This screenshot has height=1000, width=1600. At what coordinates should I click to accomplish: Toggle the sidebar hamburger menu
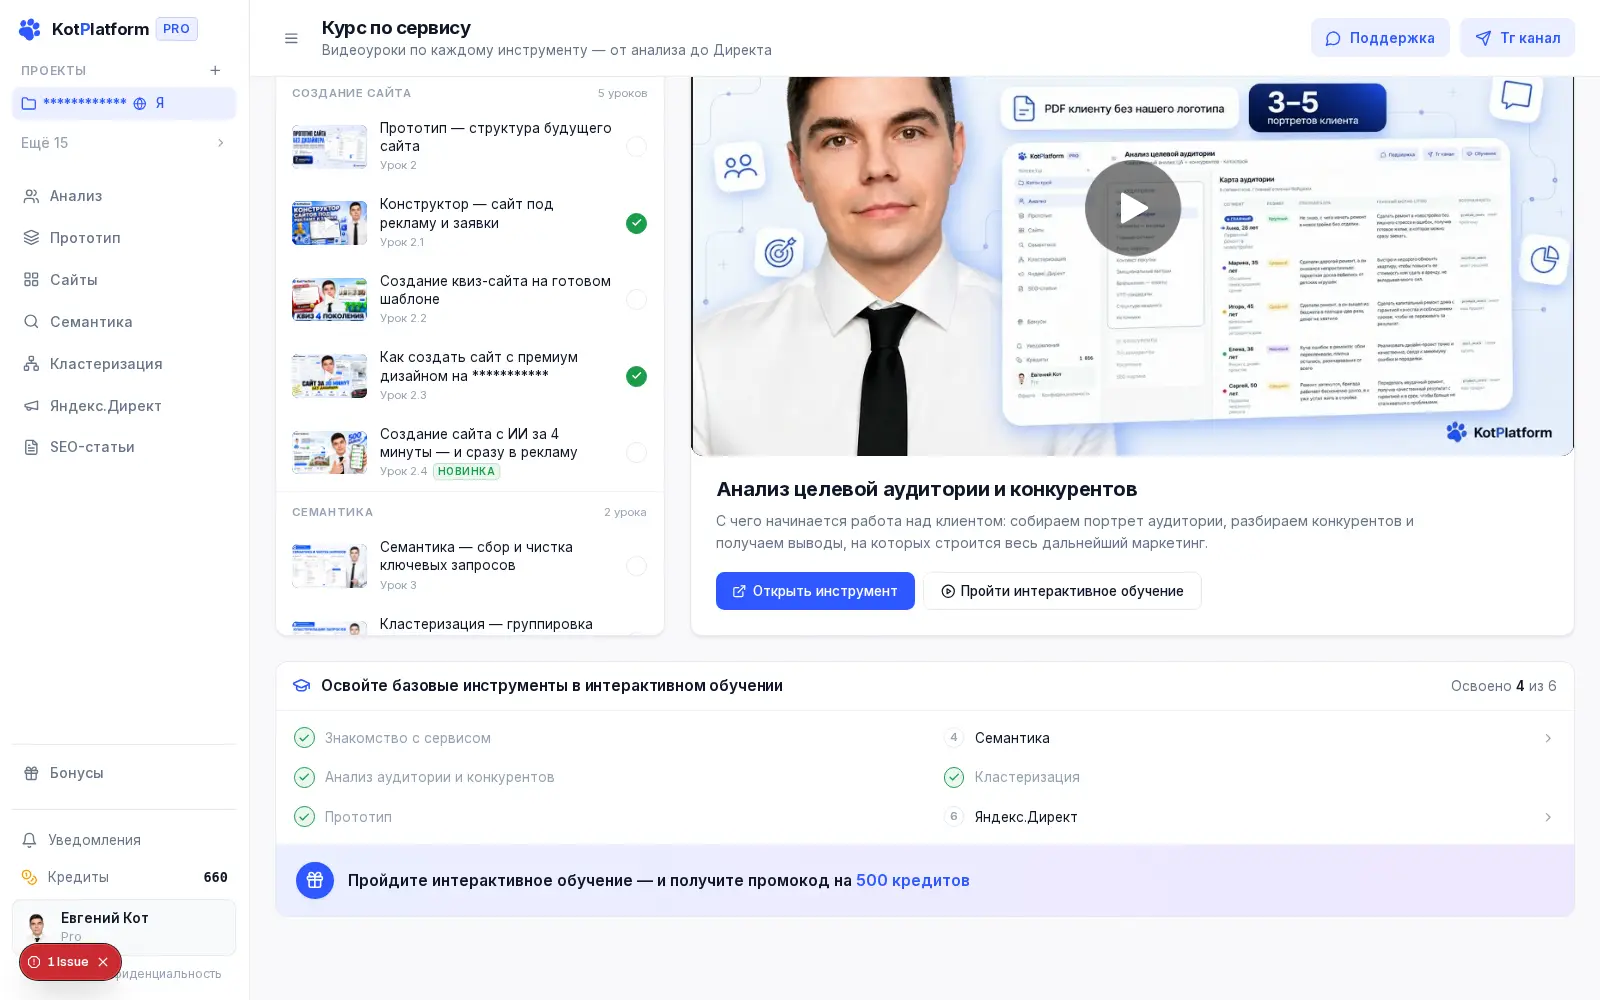point(291,38)
